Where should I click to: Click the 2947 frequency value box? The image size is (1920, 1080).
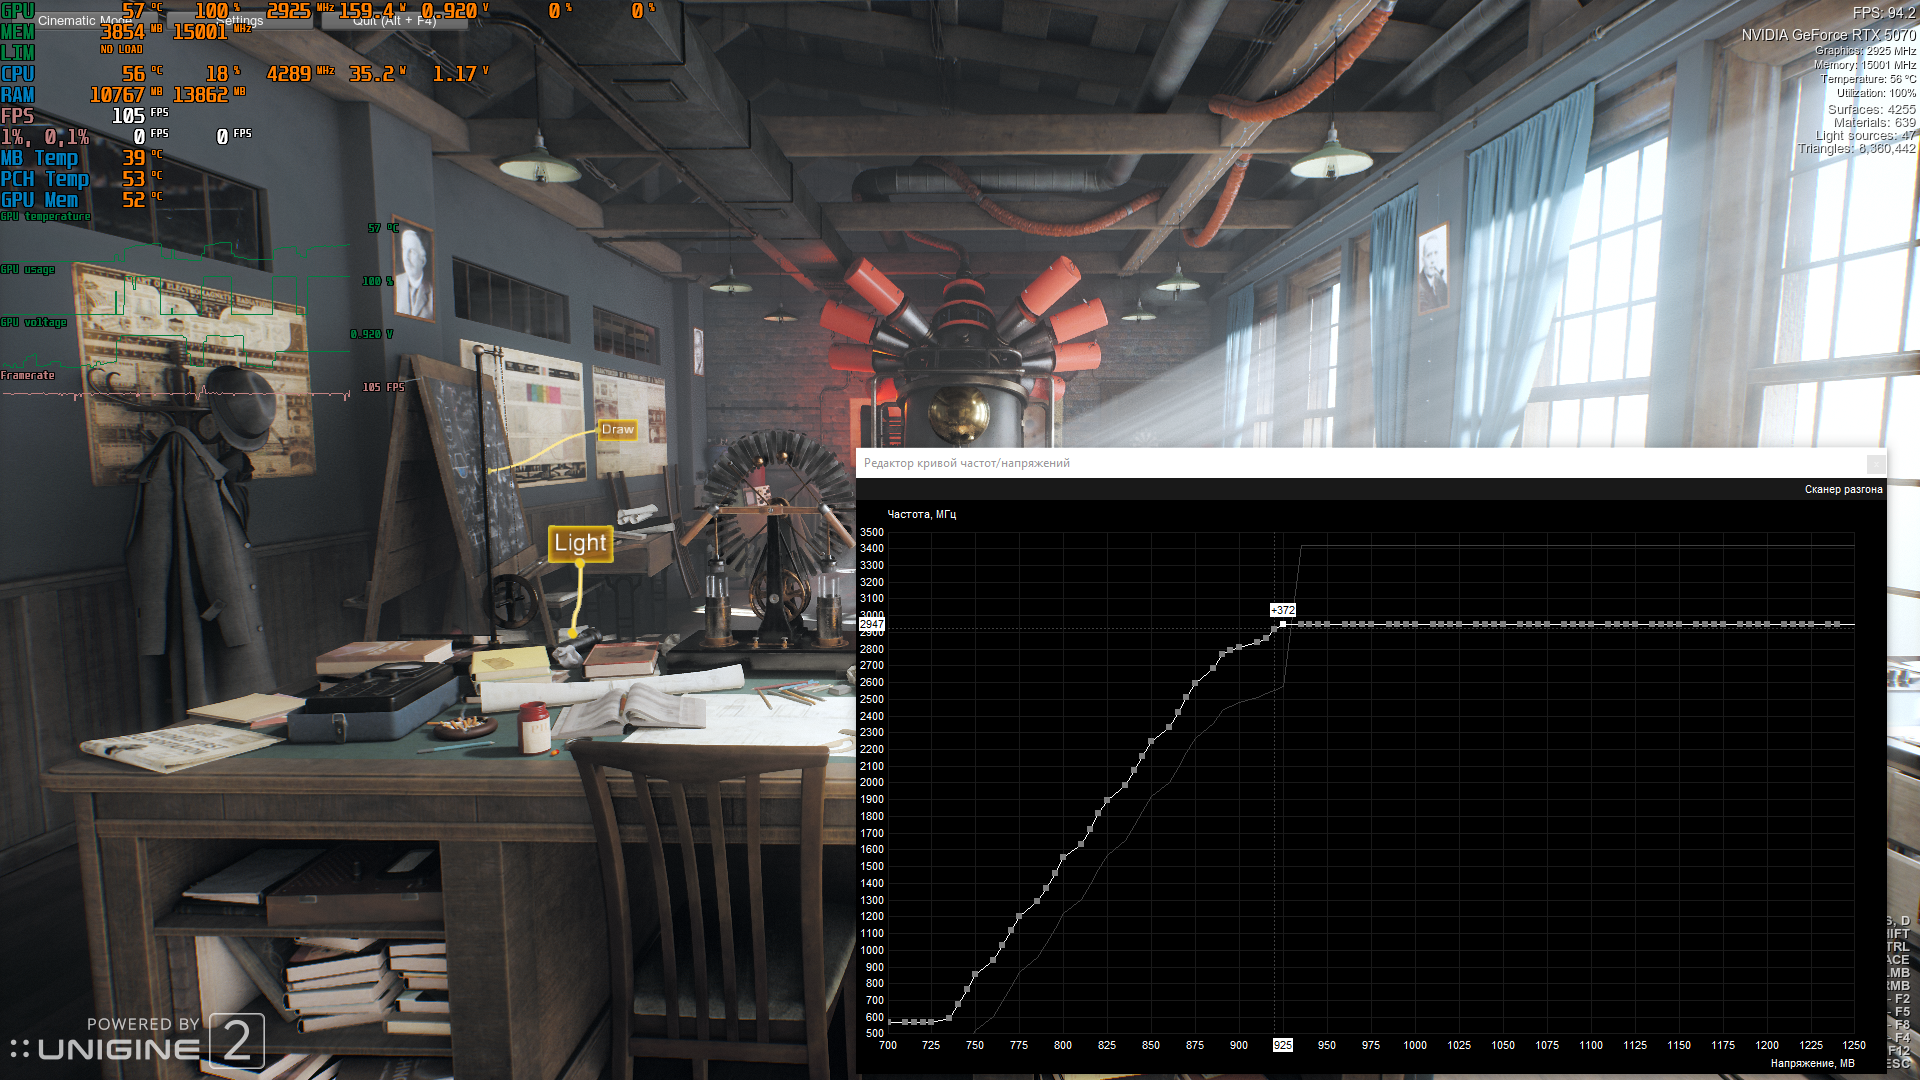871,624
